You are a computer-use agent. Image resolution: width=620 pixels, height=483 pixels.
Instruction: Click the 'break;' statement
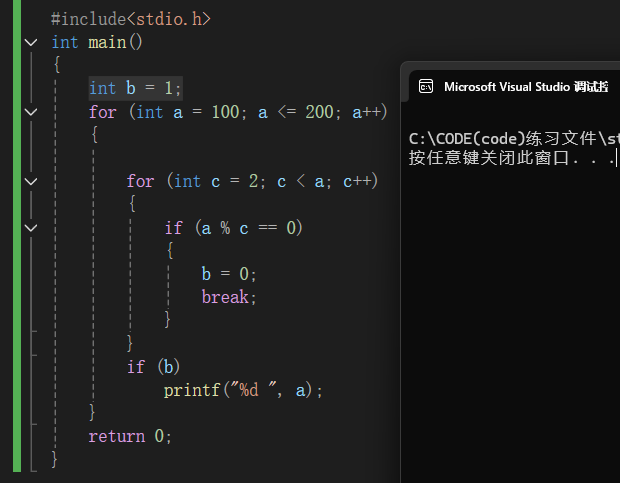click(x=229, y=297)
